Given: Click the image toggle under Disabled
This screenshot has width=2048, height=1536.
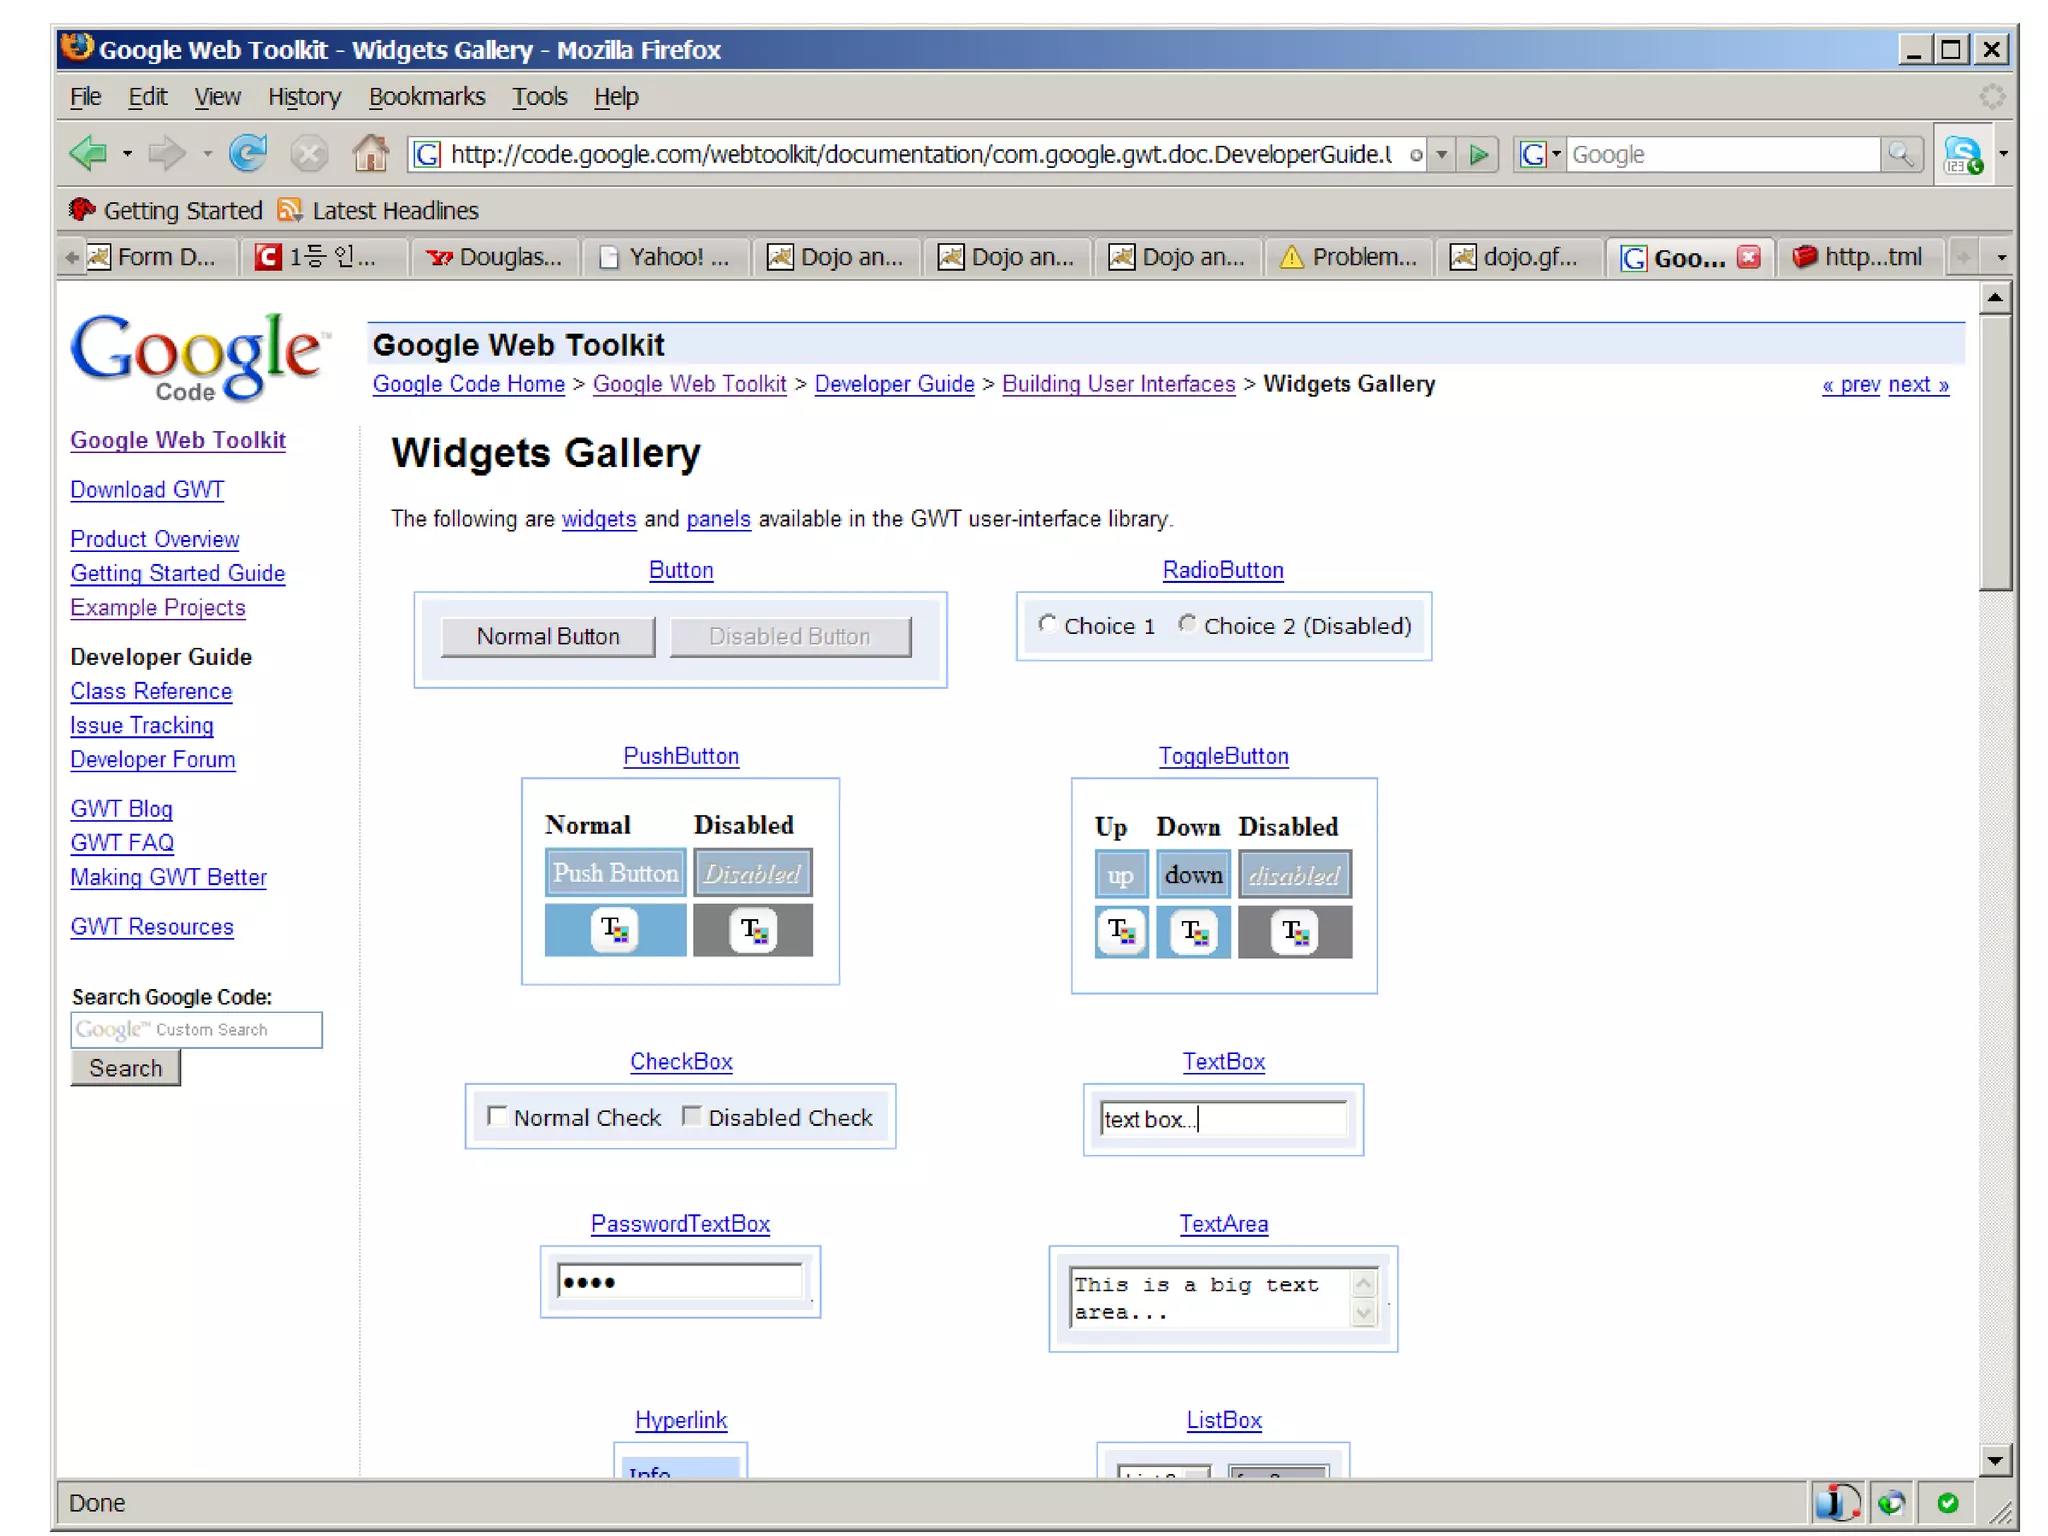Looking at the screenshot, I should [x=1295, y=932].
